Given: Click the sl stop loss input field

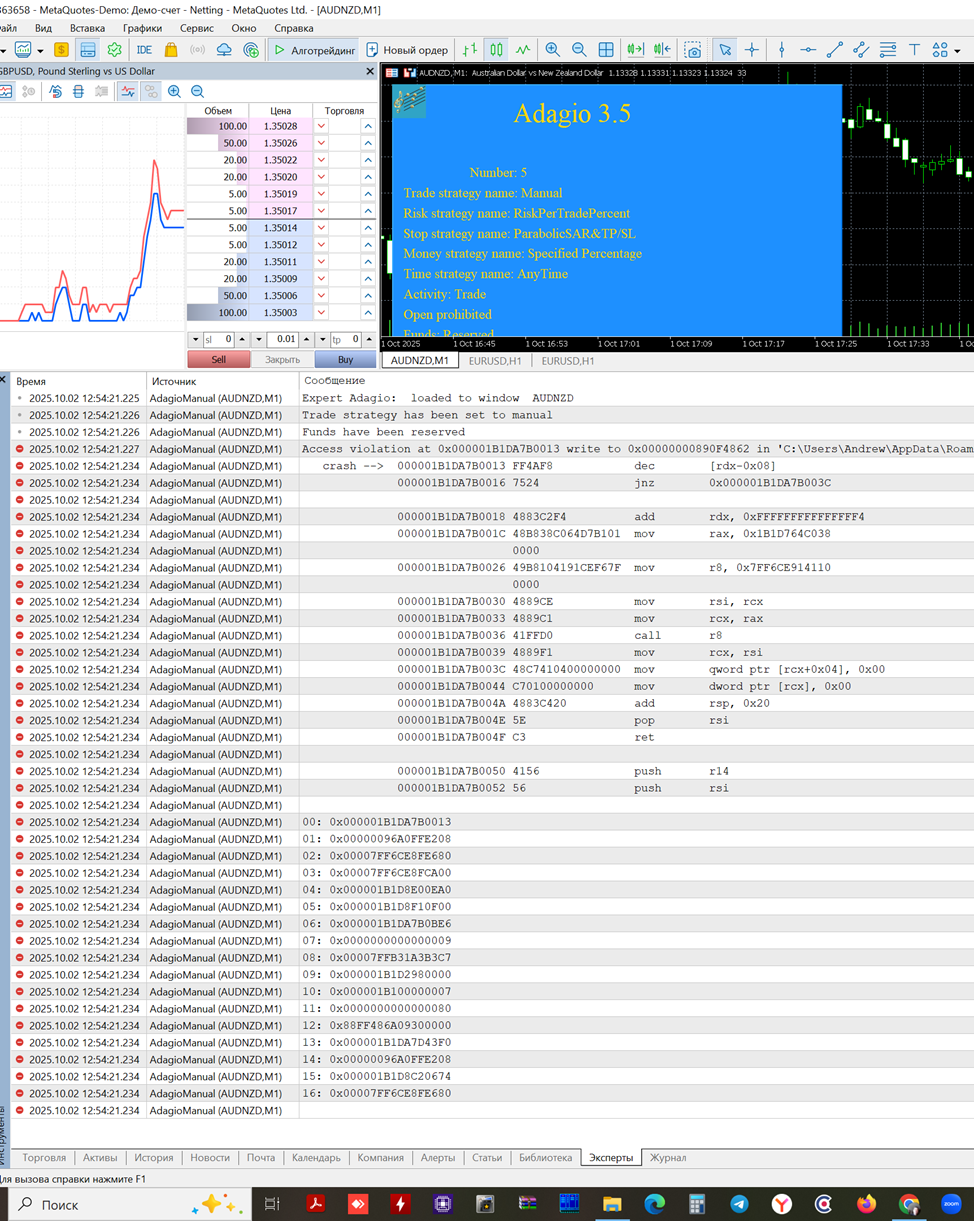Looking at the screenshot, I should [219, 340].
